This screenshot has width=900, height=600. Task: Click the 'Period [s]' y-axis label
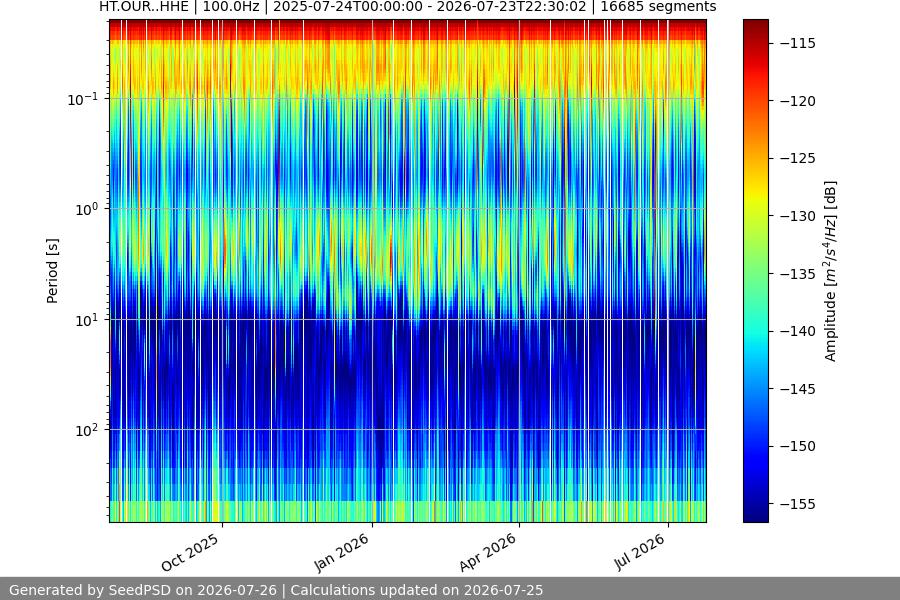pyautogui.click(x=52, y=271)
